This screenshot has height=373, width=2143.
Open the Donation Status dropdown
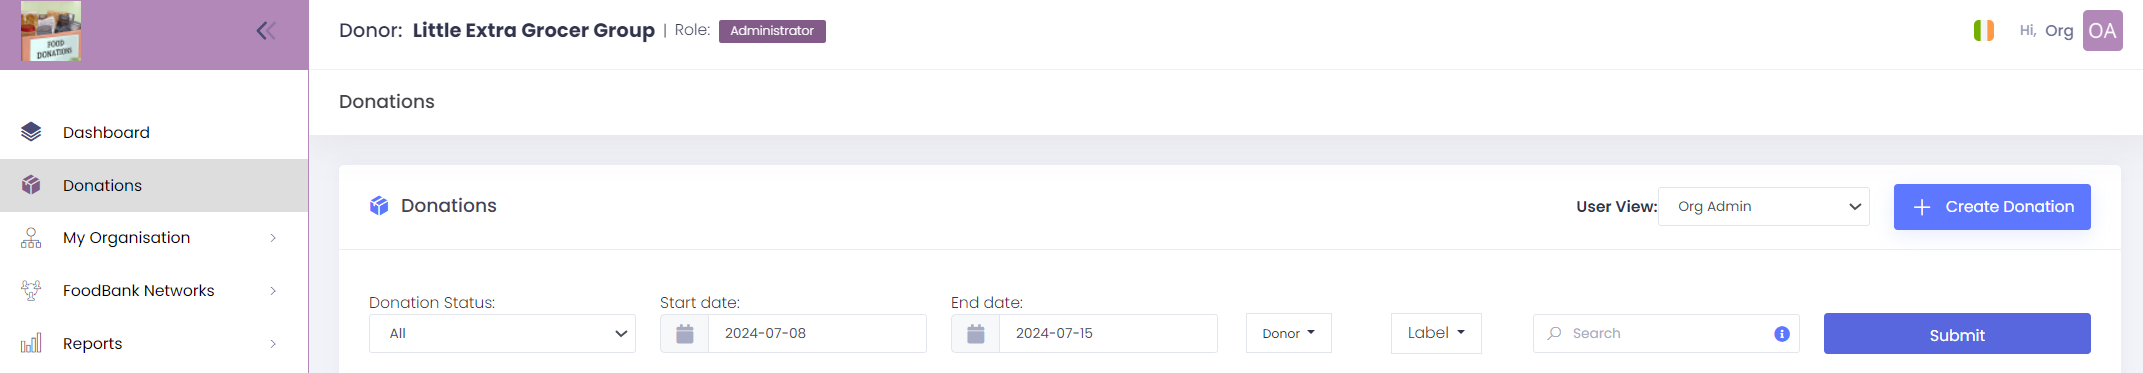pos(502,334)
